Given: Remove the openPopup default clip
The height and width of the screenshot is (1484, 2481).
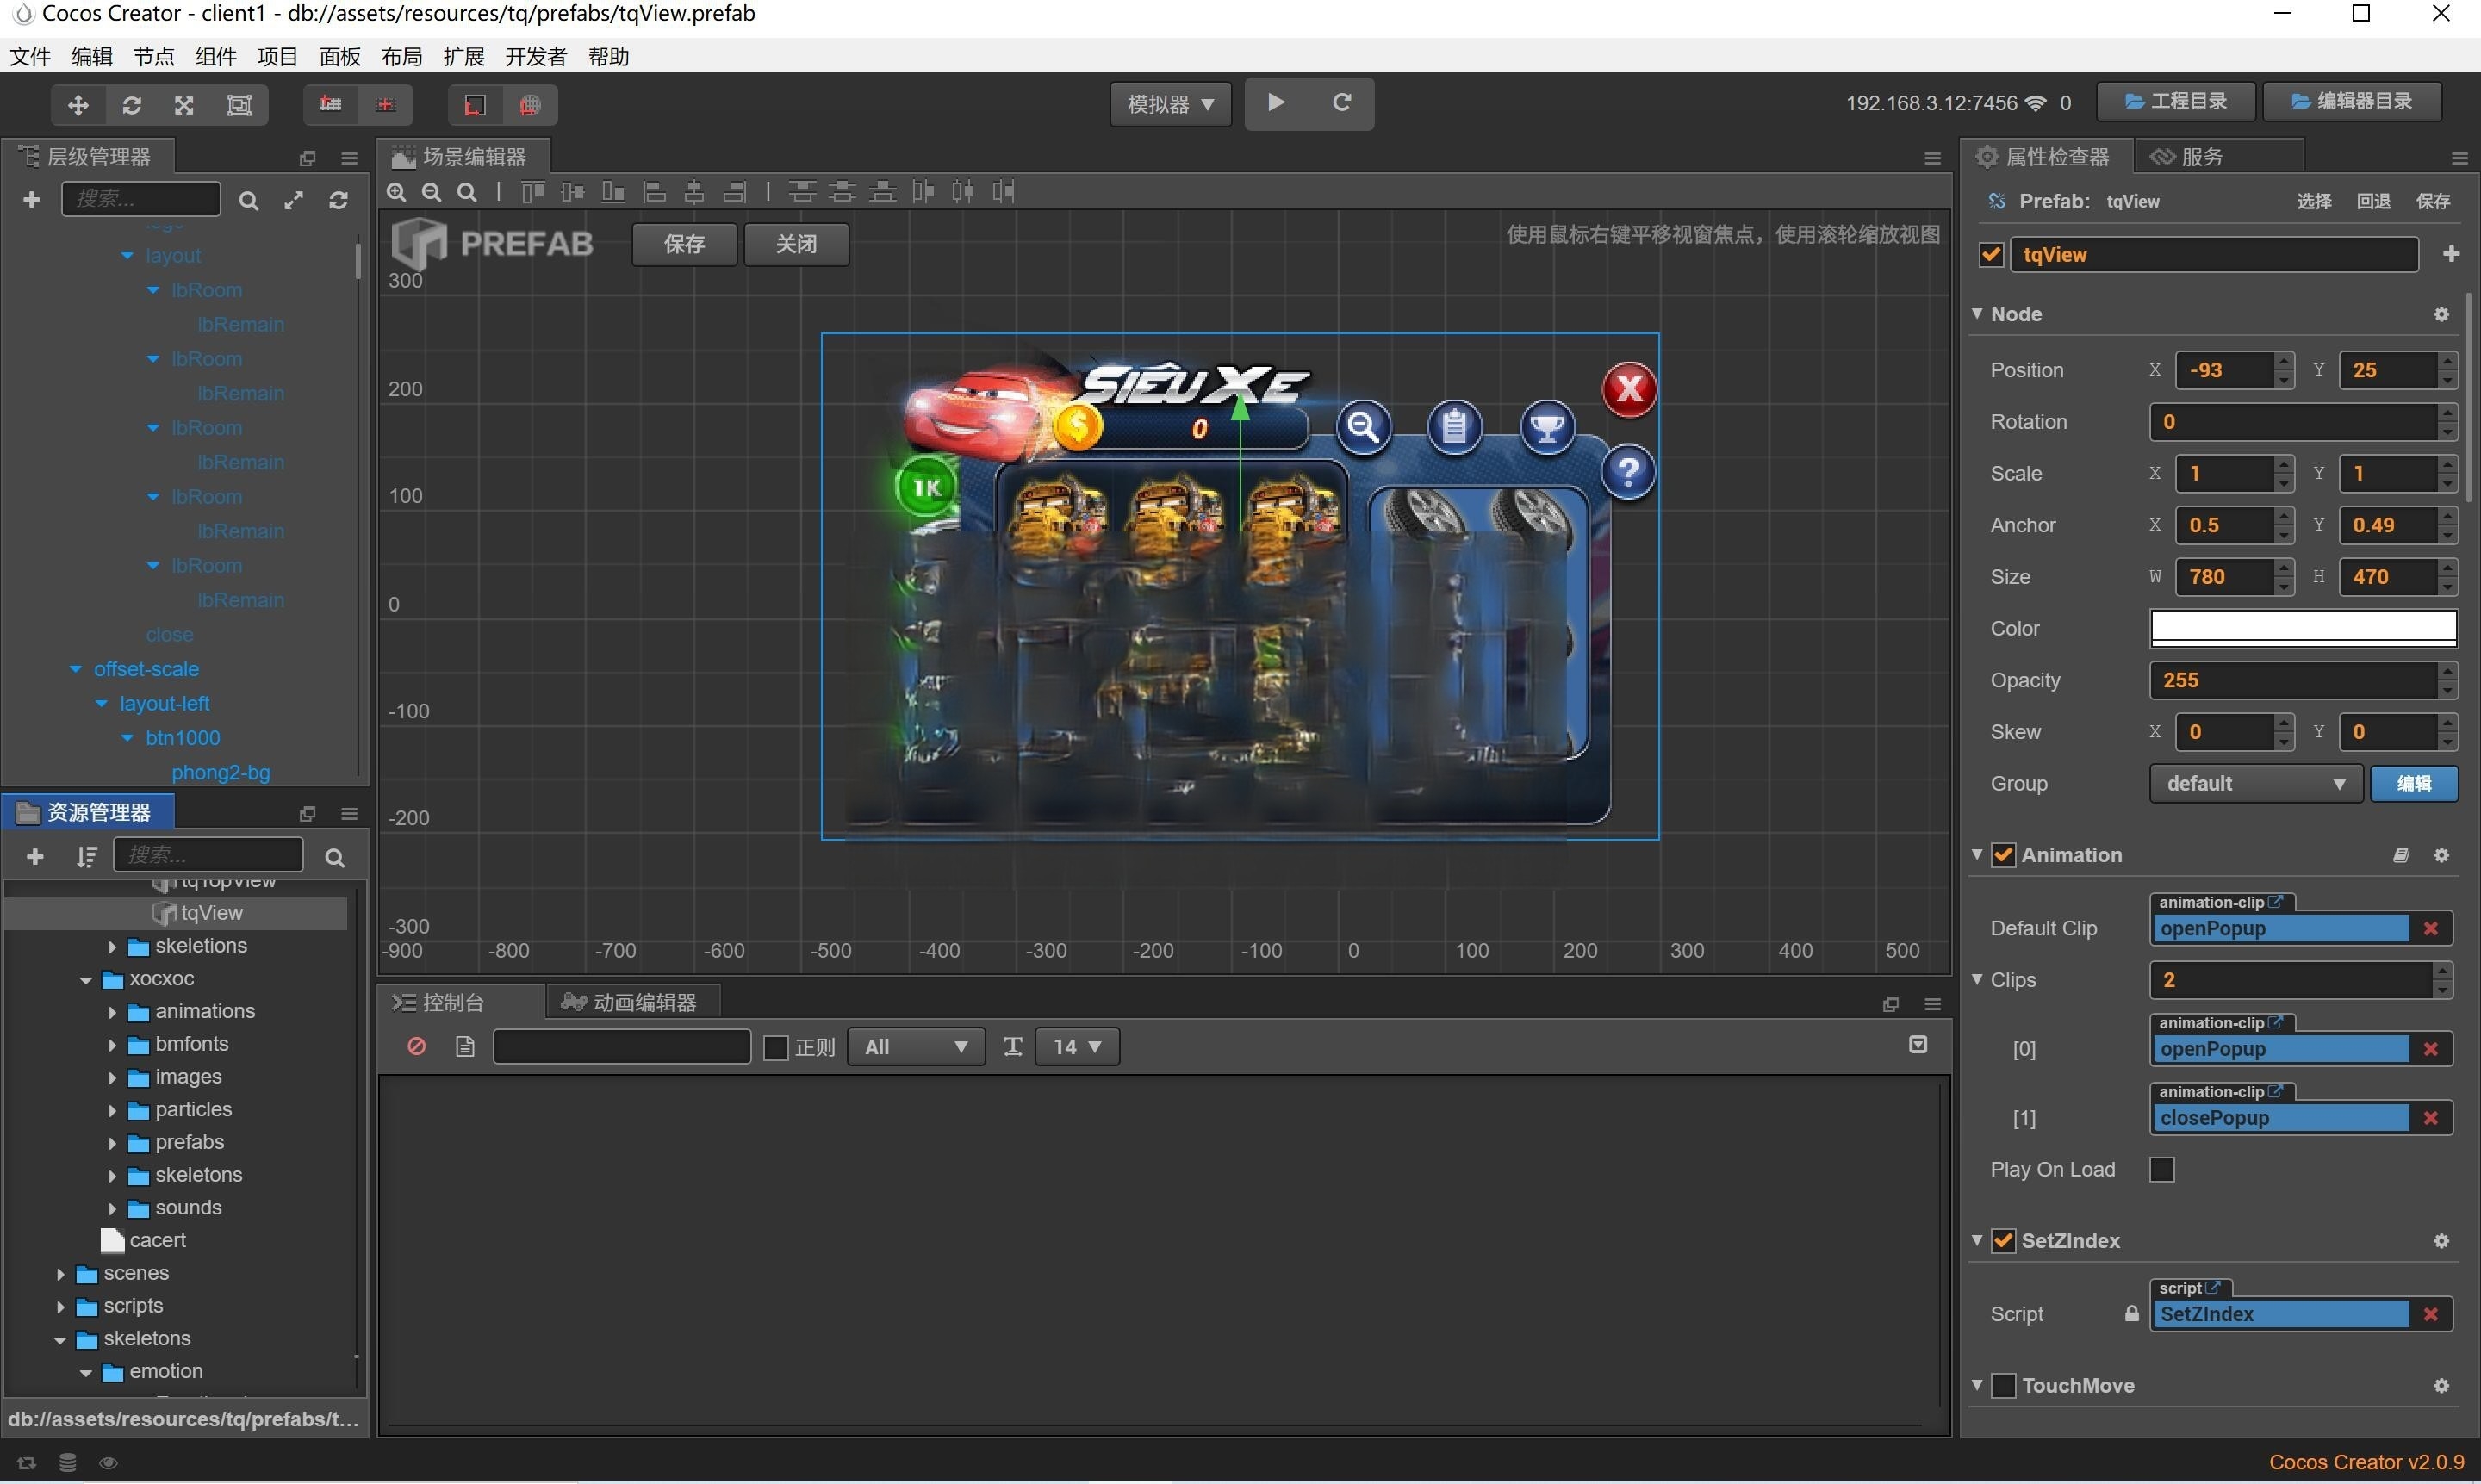Looking at the screenshot, I should tap(2431, 928).
